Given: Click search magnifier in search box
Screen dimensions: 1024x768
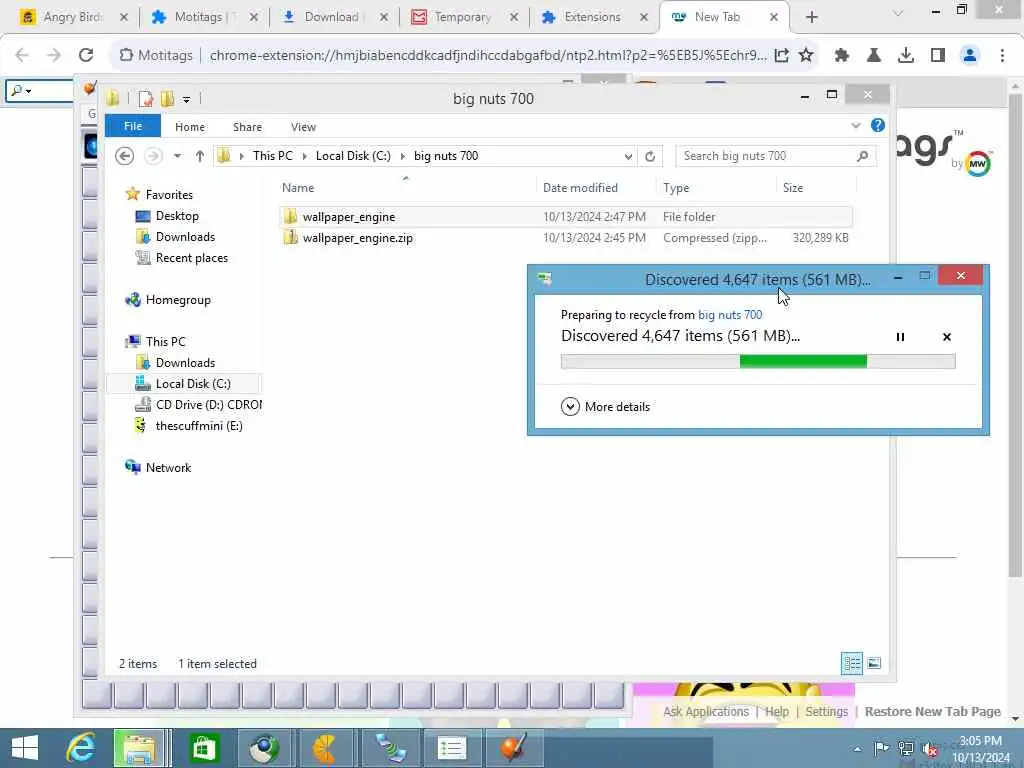Looking at the screenshot, I should [x=862, y=156].
